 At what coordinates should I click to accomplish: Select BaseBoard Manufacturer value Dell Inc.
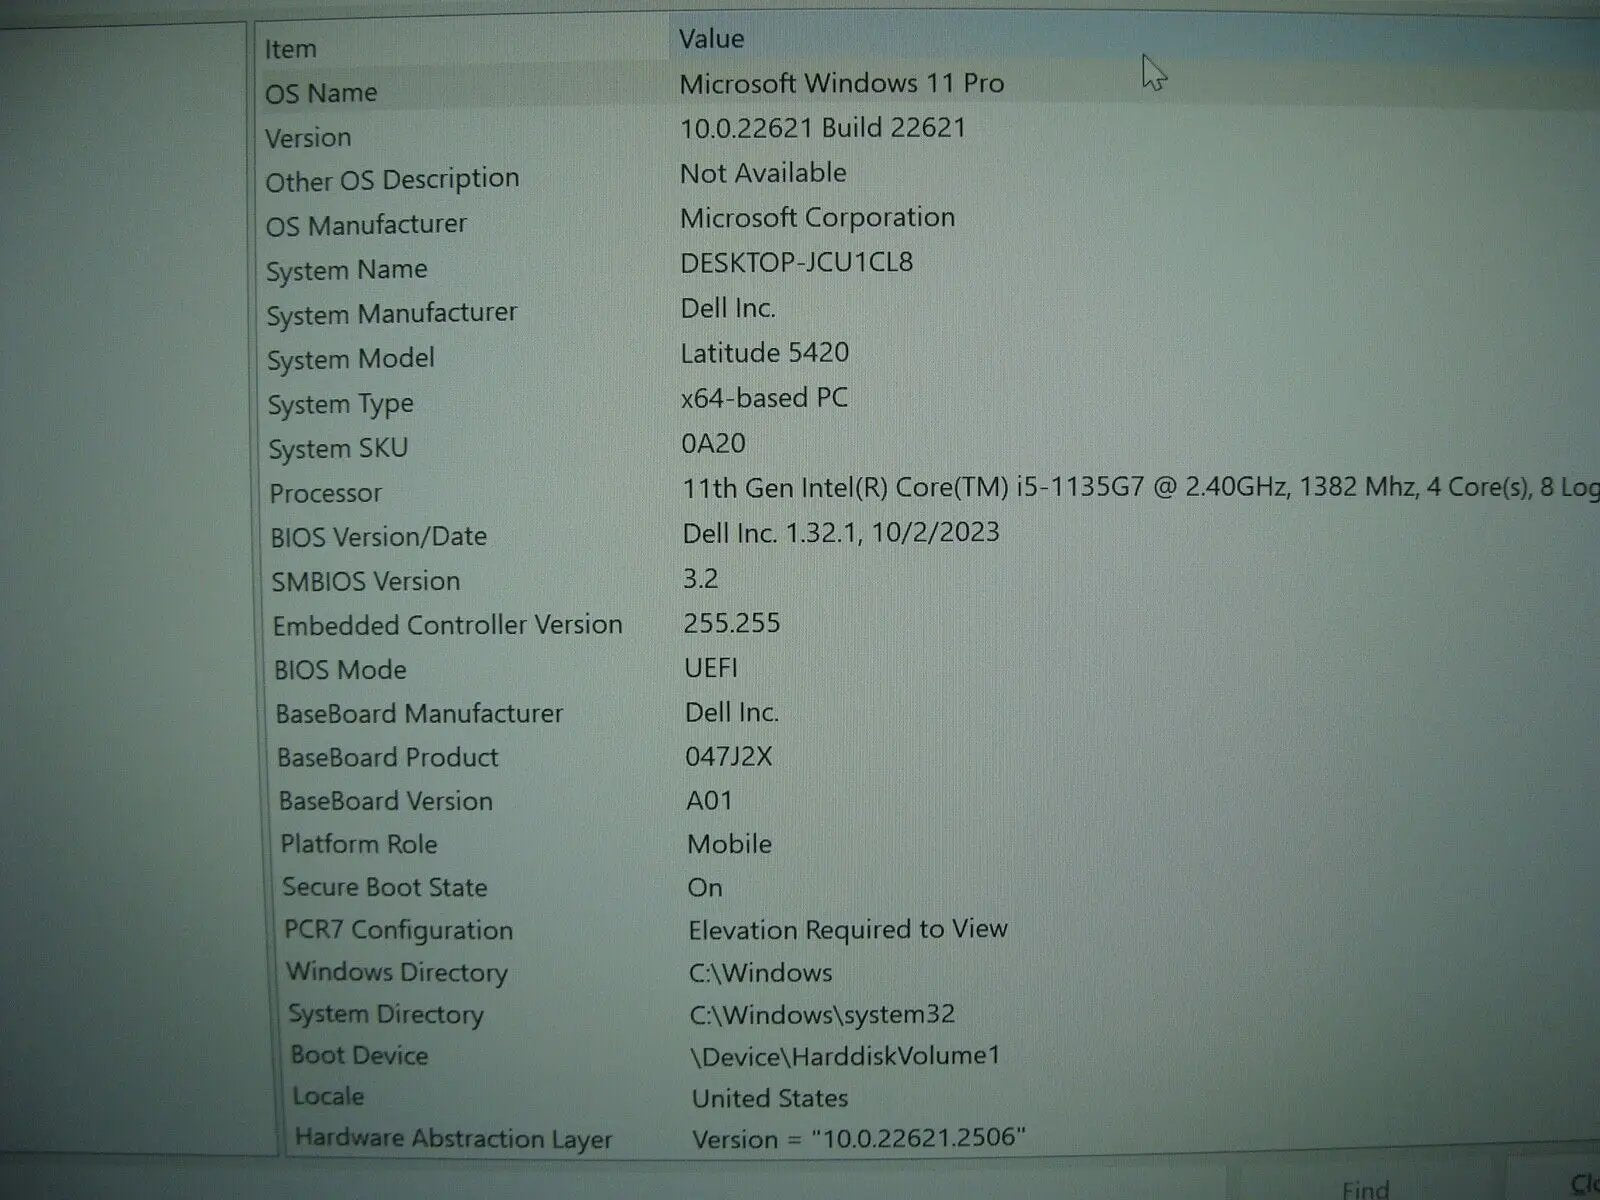point(732,713)
